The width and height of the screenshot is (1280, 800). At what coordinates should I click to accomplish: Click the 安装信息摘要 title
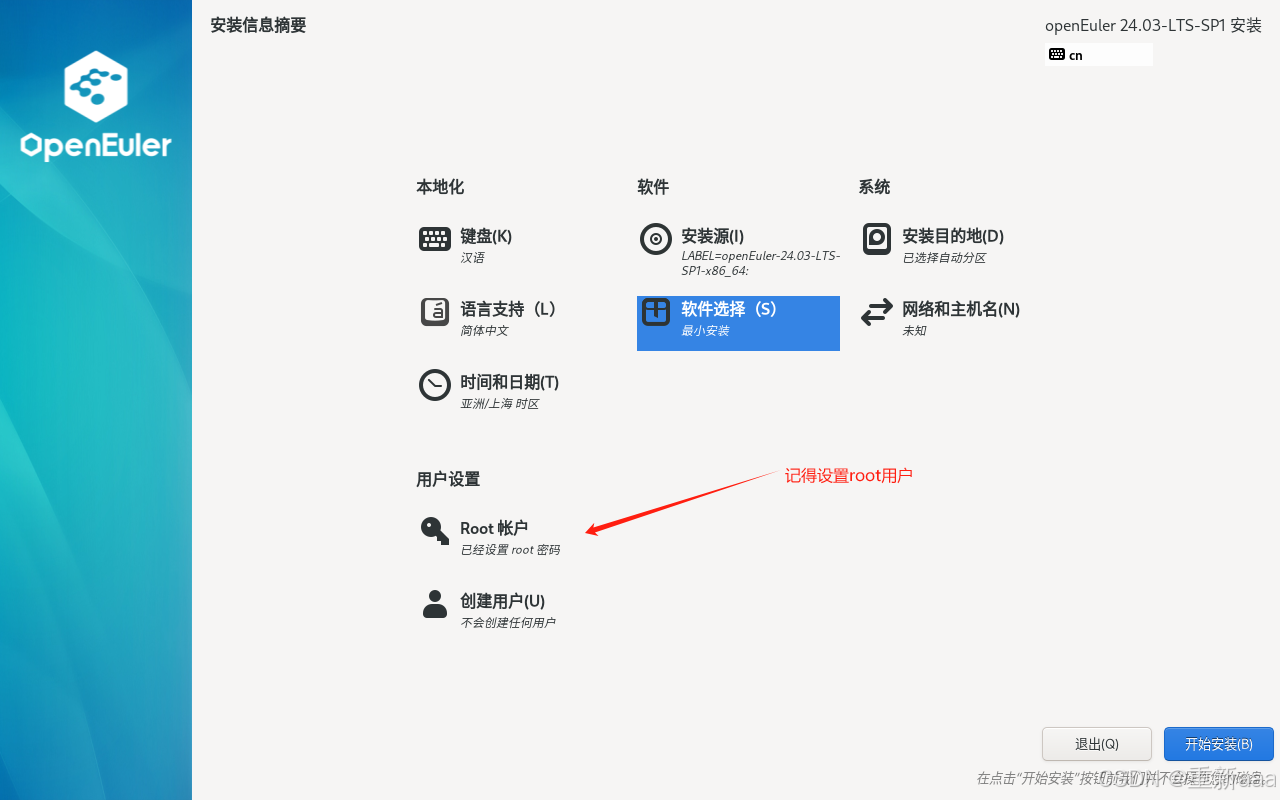coord(258,25)
